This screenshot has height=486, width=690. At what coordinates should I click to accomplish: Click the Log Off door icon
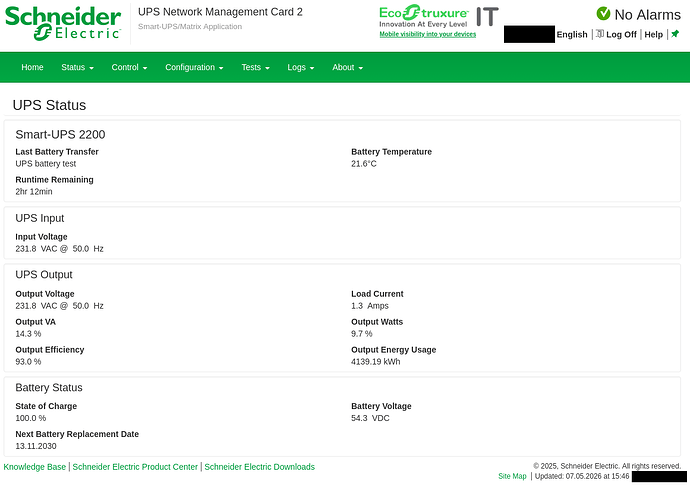[600, 34]
